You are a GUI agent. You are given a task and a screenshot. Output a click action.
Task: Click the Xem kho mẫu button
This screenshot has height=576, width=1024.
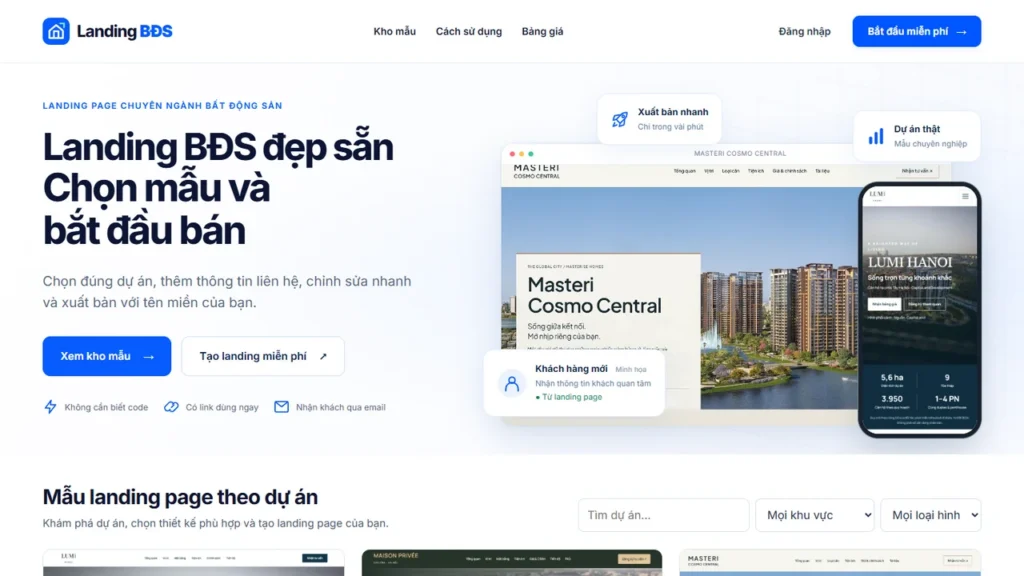pos(107,356)
